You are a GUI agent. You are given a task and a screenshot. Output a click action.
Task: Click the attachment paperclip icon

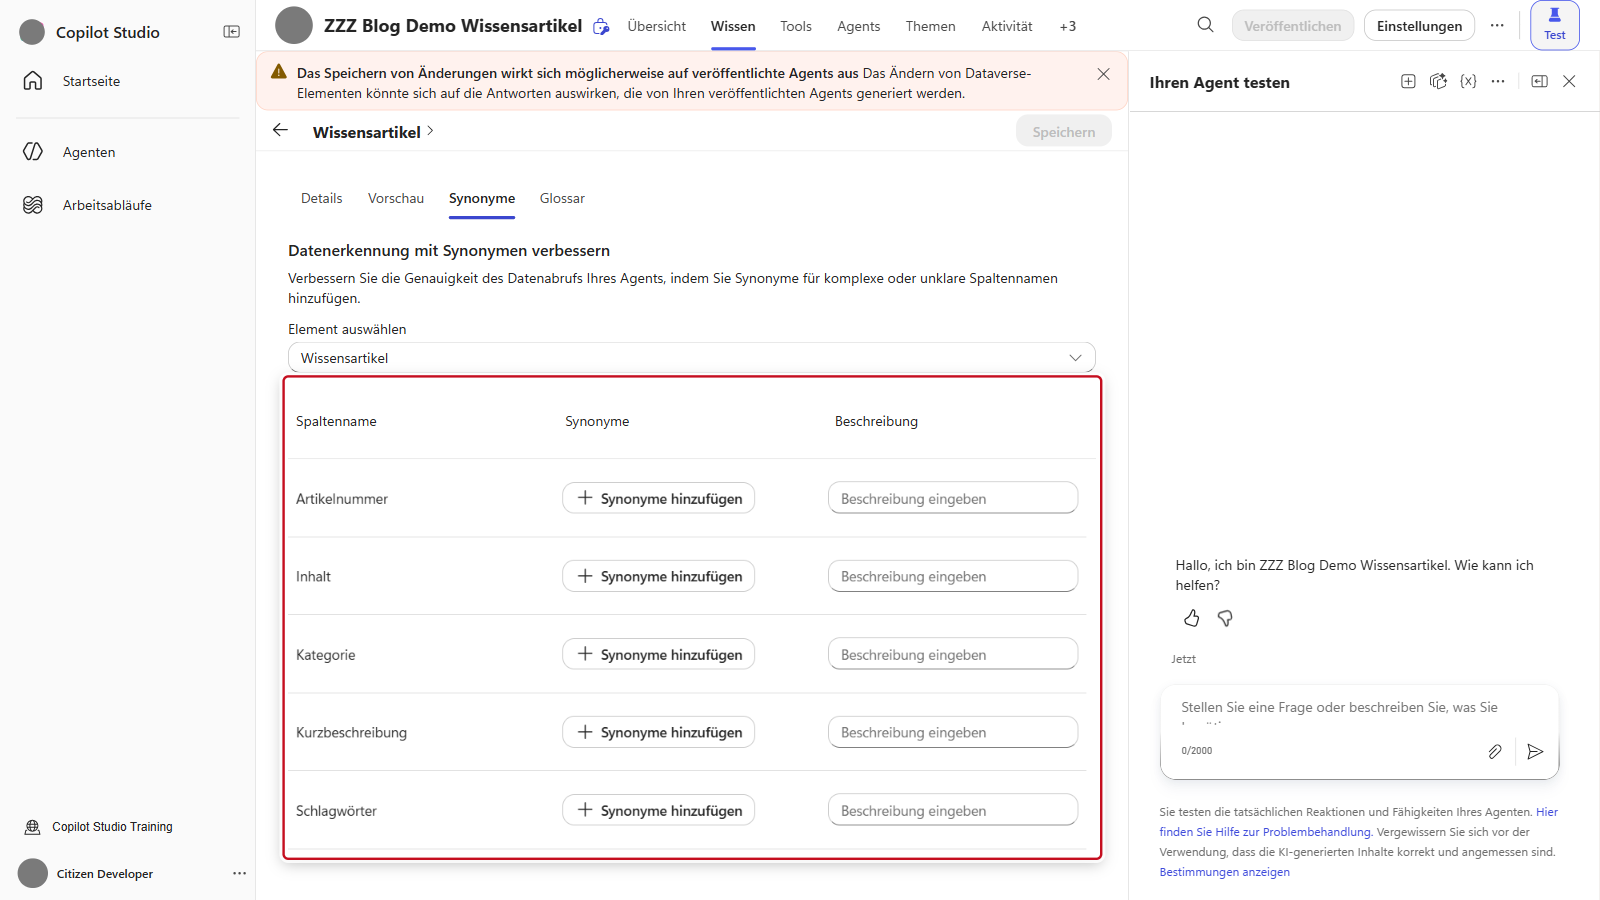coord(1494,751)
